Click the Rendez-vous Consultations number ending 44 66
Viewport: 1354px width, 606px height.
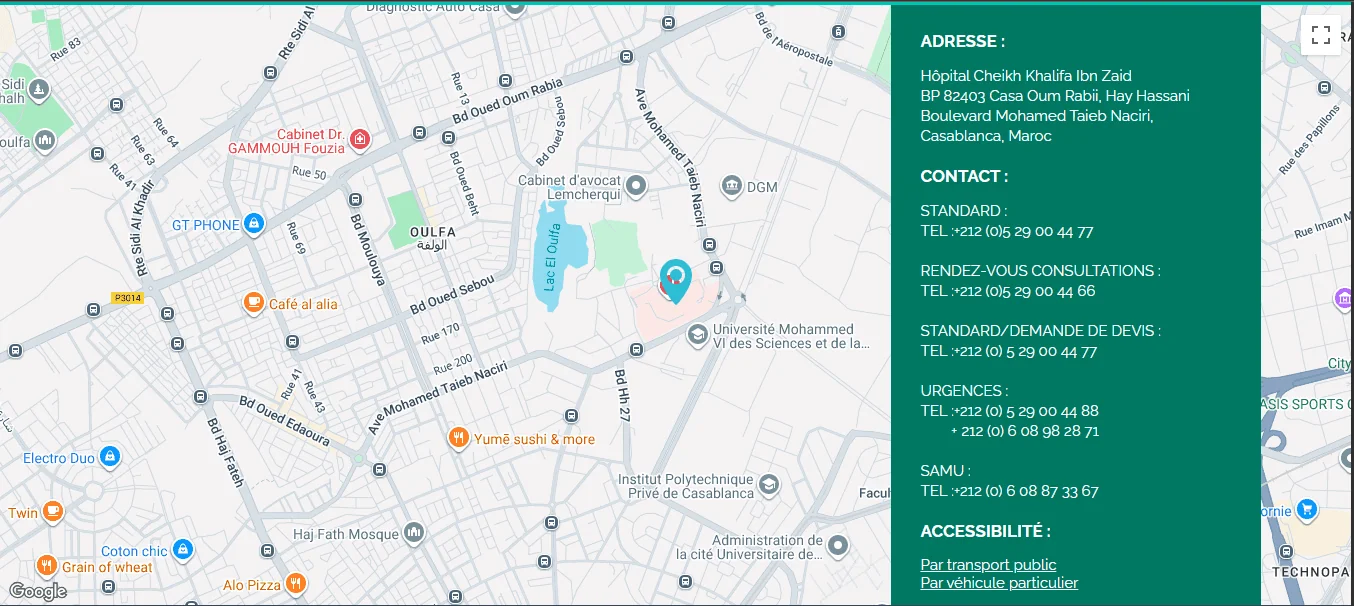point(1024,291)
